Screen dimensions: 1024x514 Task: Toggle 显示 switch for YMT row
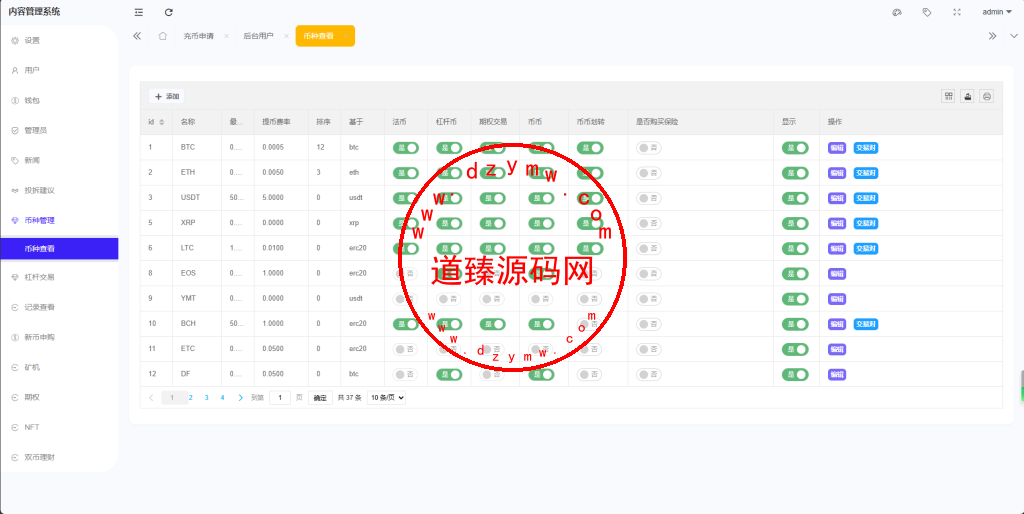795,298
